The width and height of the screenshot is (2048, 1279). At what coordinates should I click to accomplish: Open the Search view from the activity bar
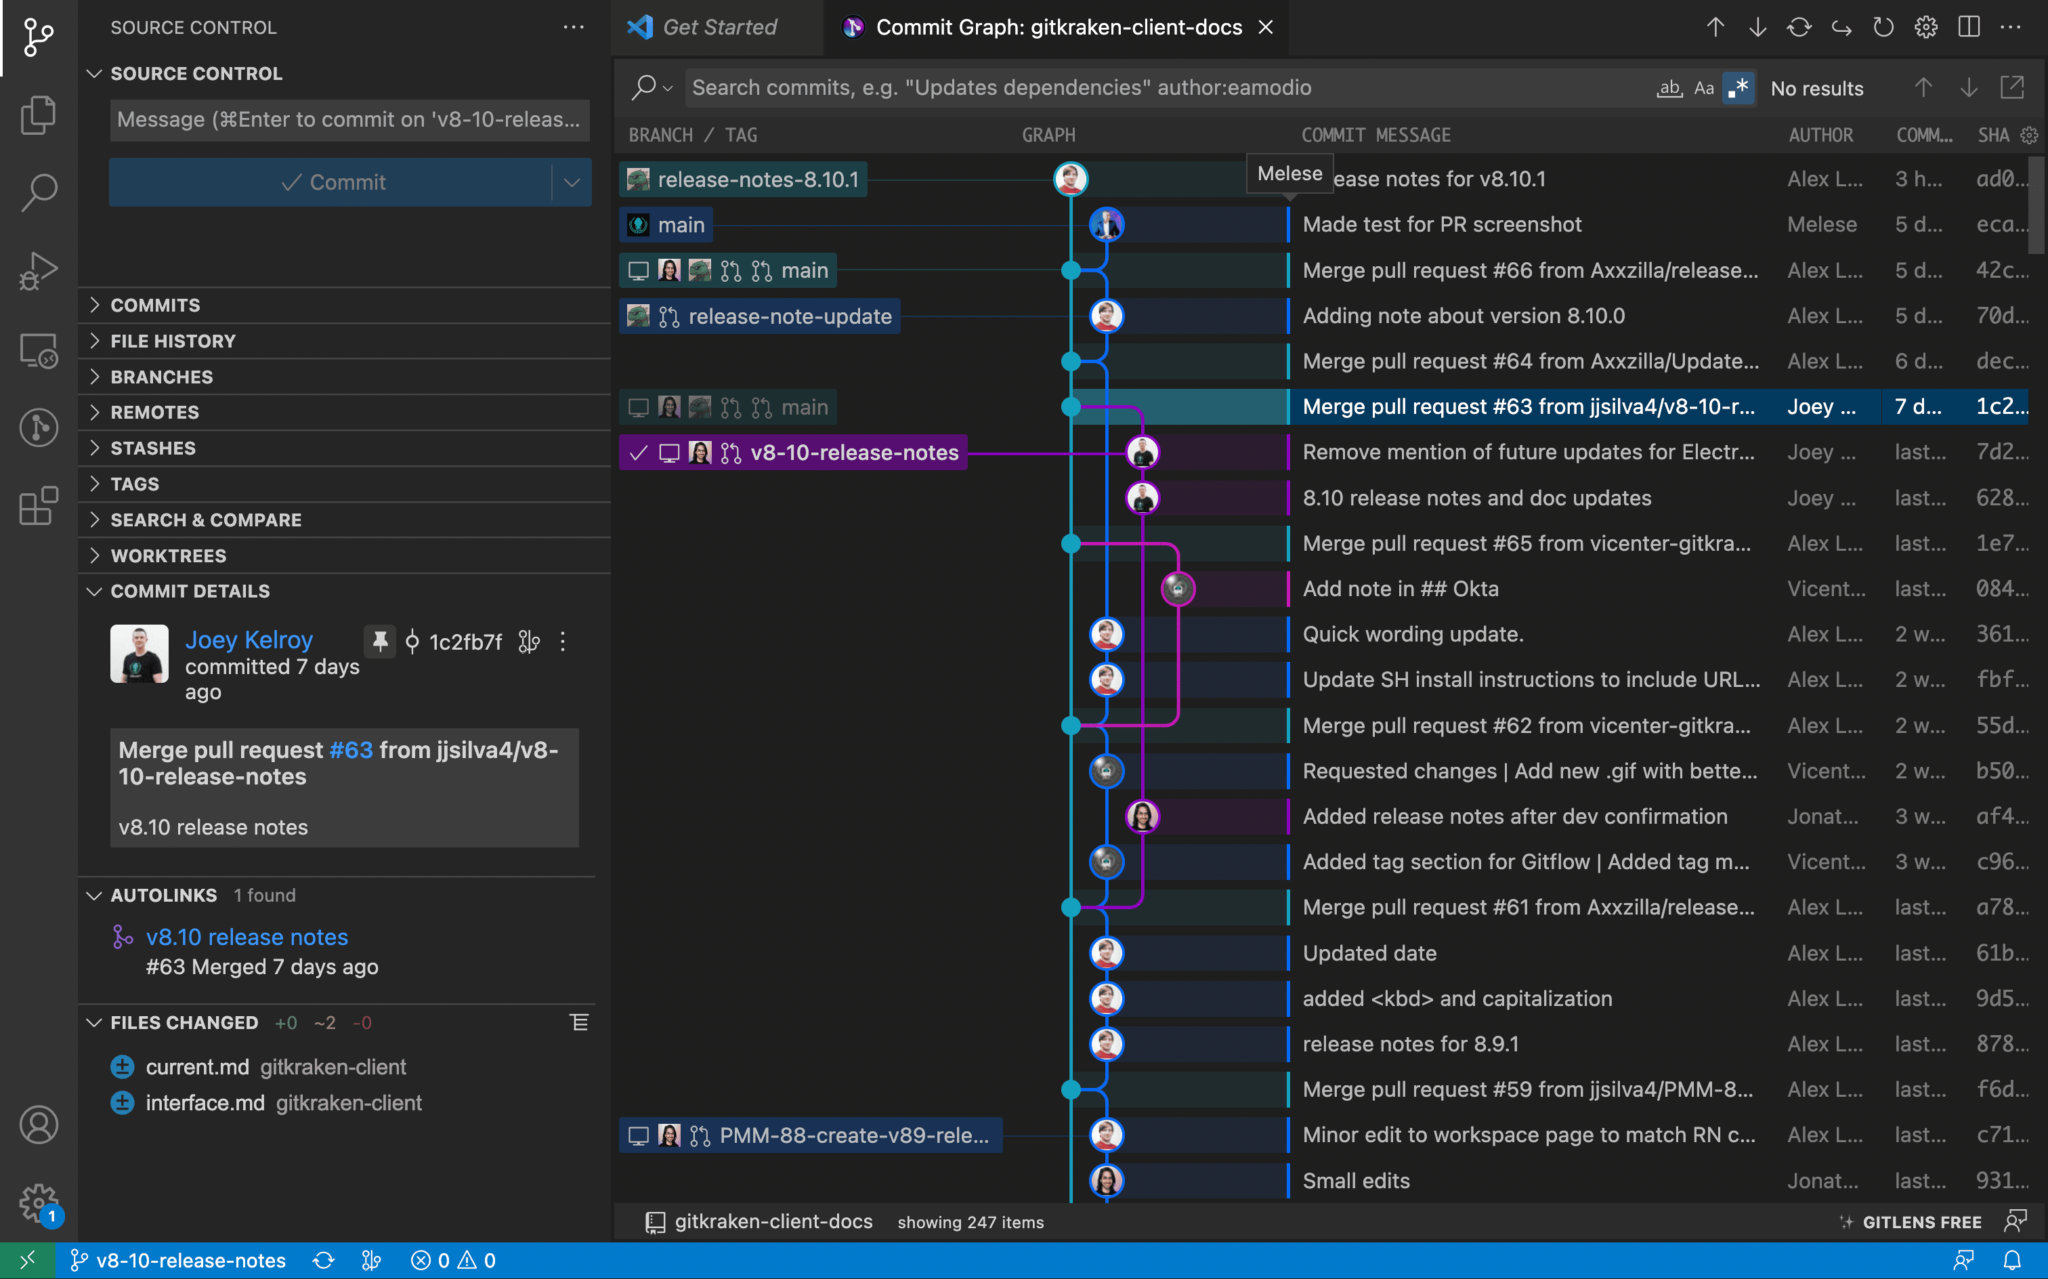[x=38, y=192]
